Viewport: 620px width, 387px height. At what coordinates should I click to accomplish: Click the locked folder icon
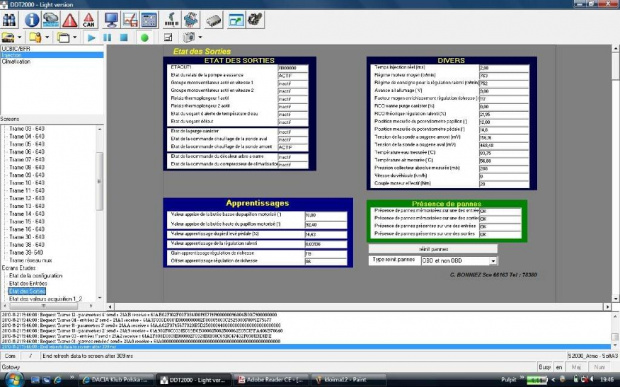coord(35,38)
